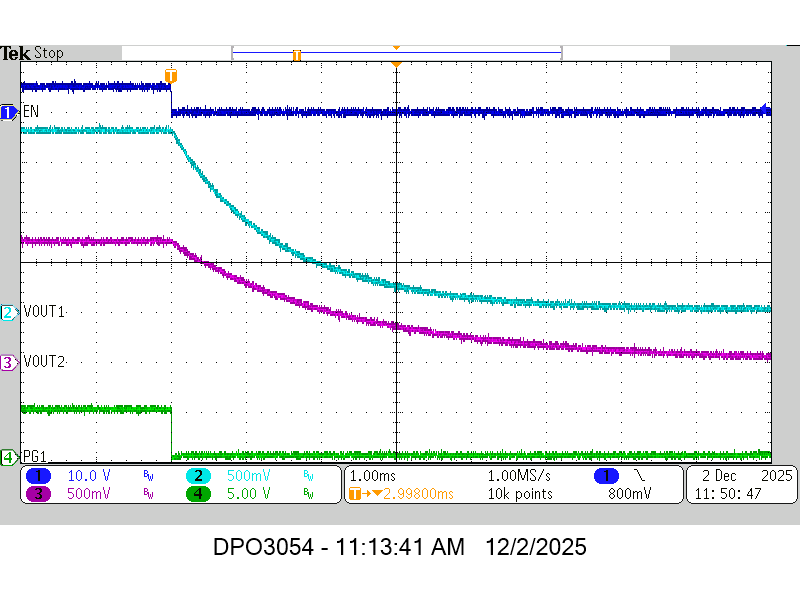Image resolution: width=800 pixels, height=600 pixels.
Task: Click orange trigger position T marker on graticule
Action: coord(171,76)
